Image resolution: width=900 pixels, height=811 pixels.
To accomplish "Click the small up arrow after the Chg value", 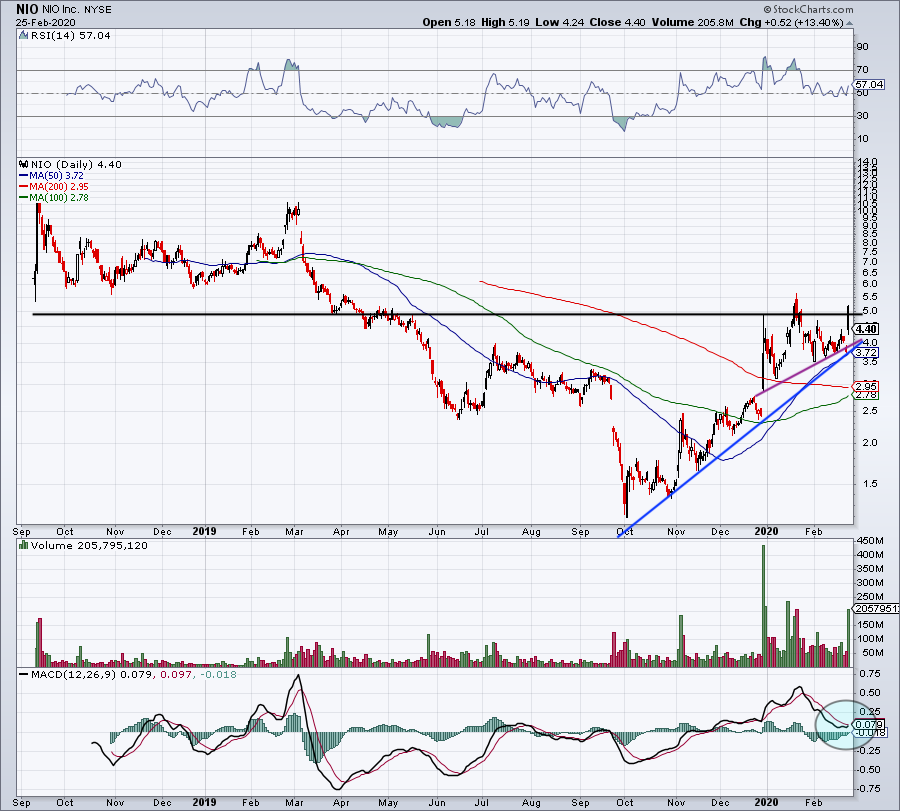I will click(849, 23).
